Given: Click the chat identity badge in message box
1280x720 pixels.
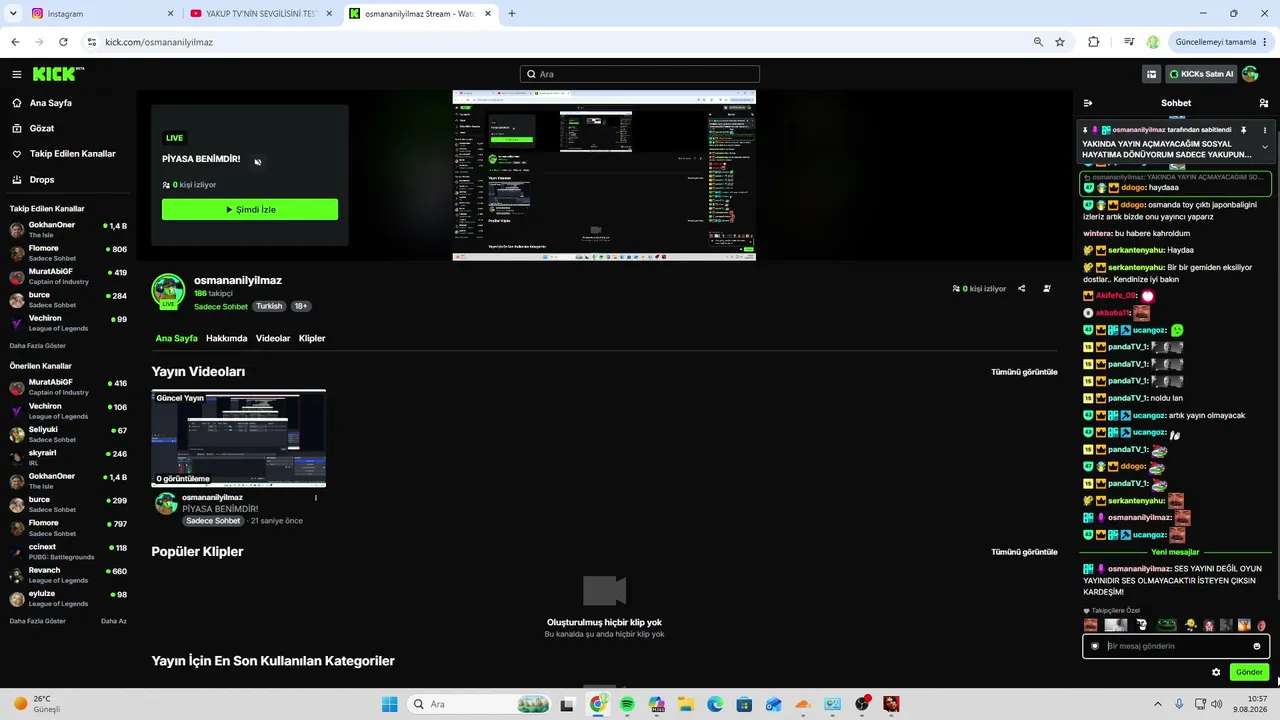Looking at the screenshot, I should [1095, 646].
